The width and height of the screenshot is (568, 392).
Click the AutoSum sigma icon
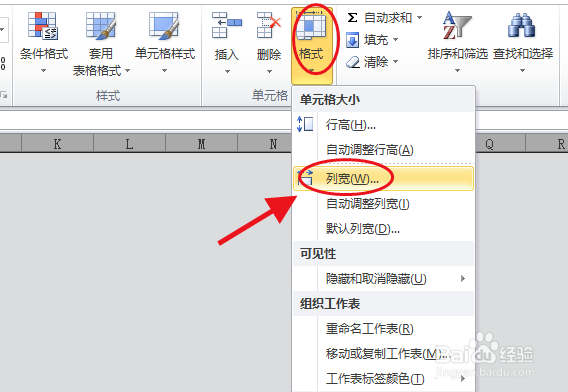click(x=352, y=17)
